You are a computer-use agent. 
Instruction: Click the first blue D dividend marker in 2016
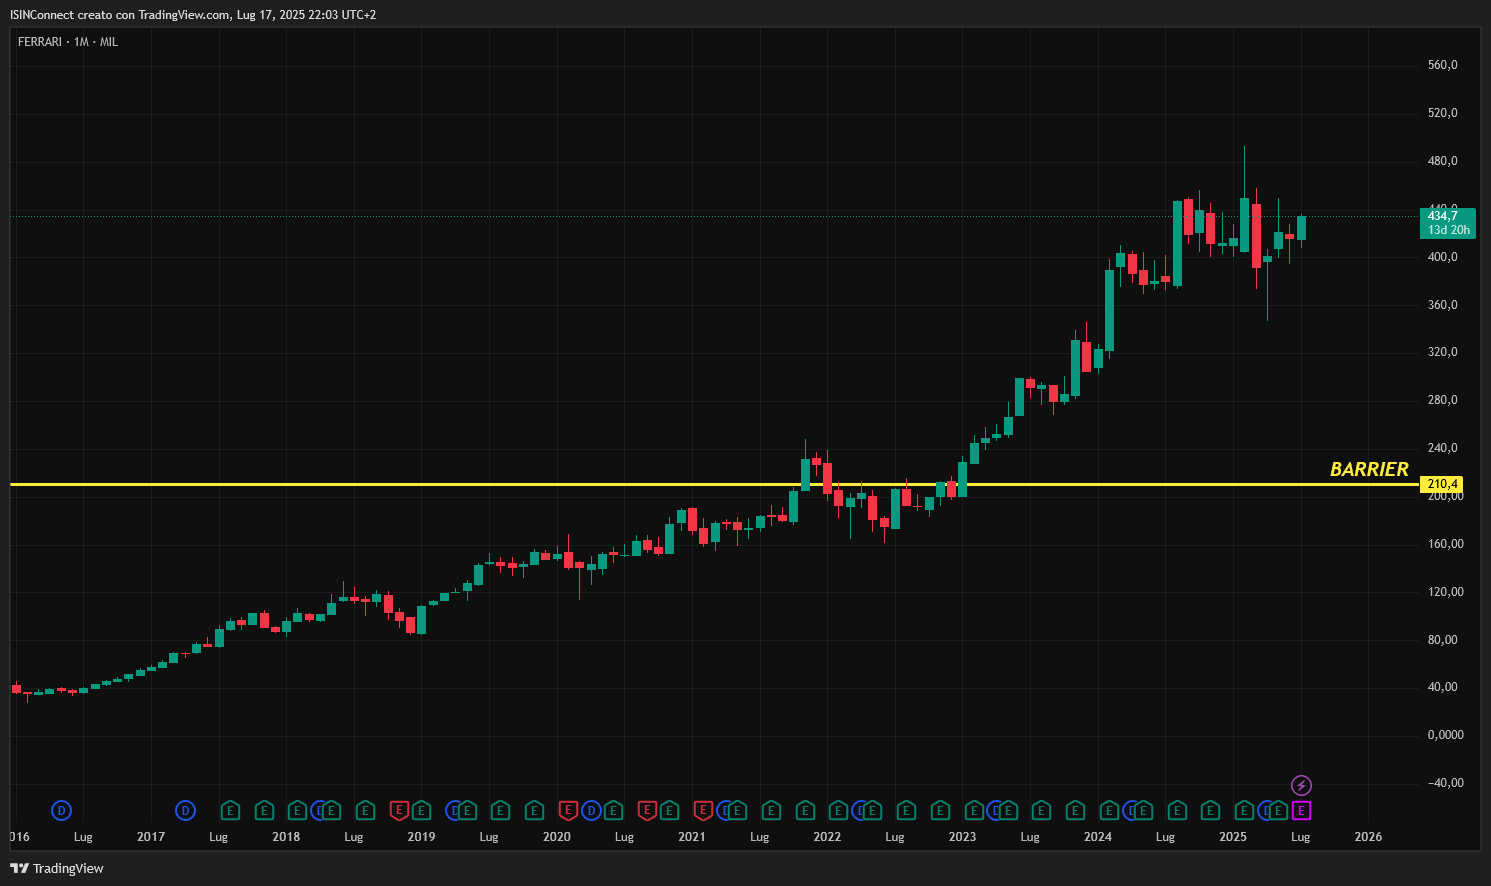coord(62,811)
